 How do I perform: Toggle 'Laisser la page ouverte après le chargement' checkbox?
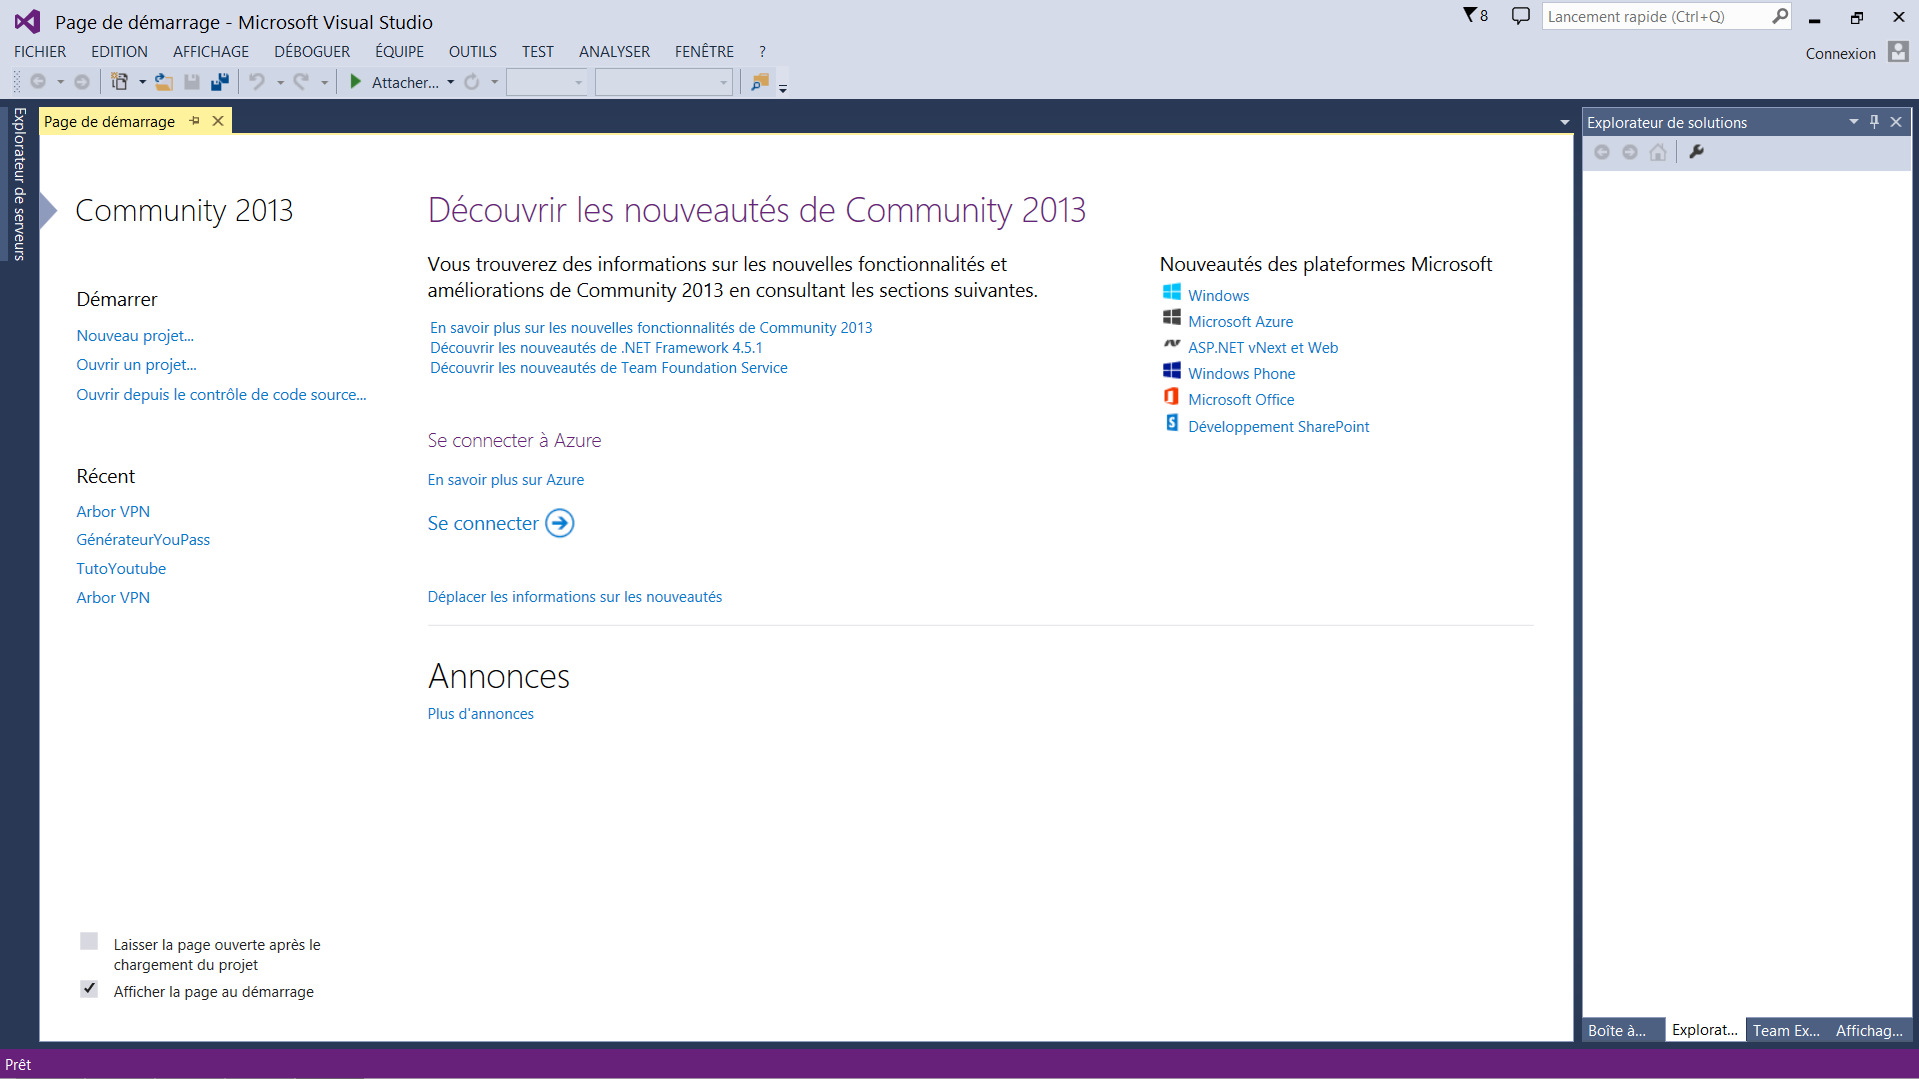(89, 941)
